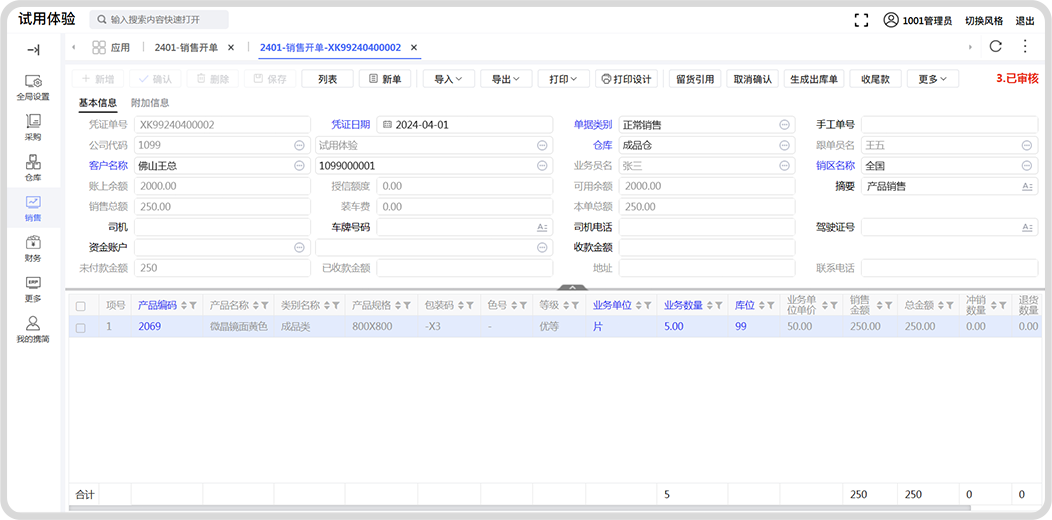This screenshot has width=1052, height=520.
Task: Open the 财务 sidebar module
Action: 34,249
